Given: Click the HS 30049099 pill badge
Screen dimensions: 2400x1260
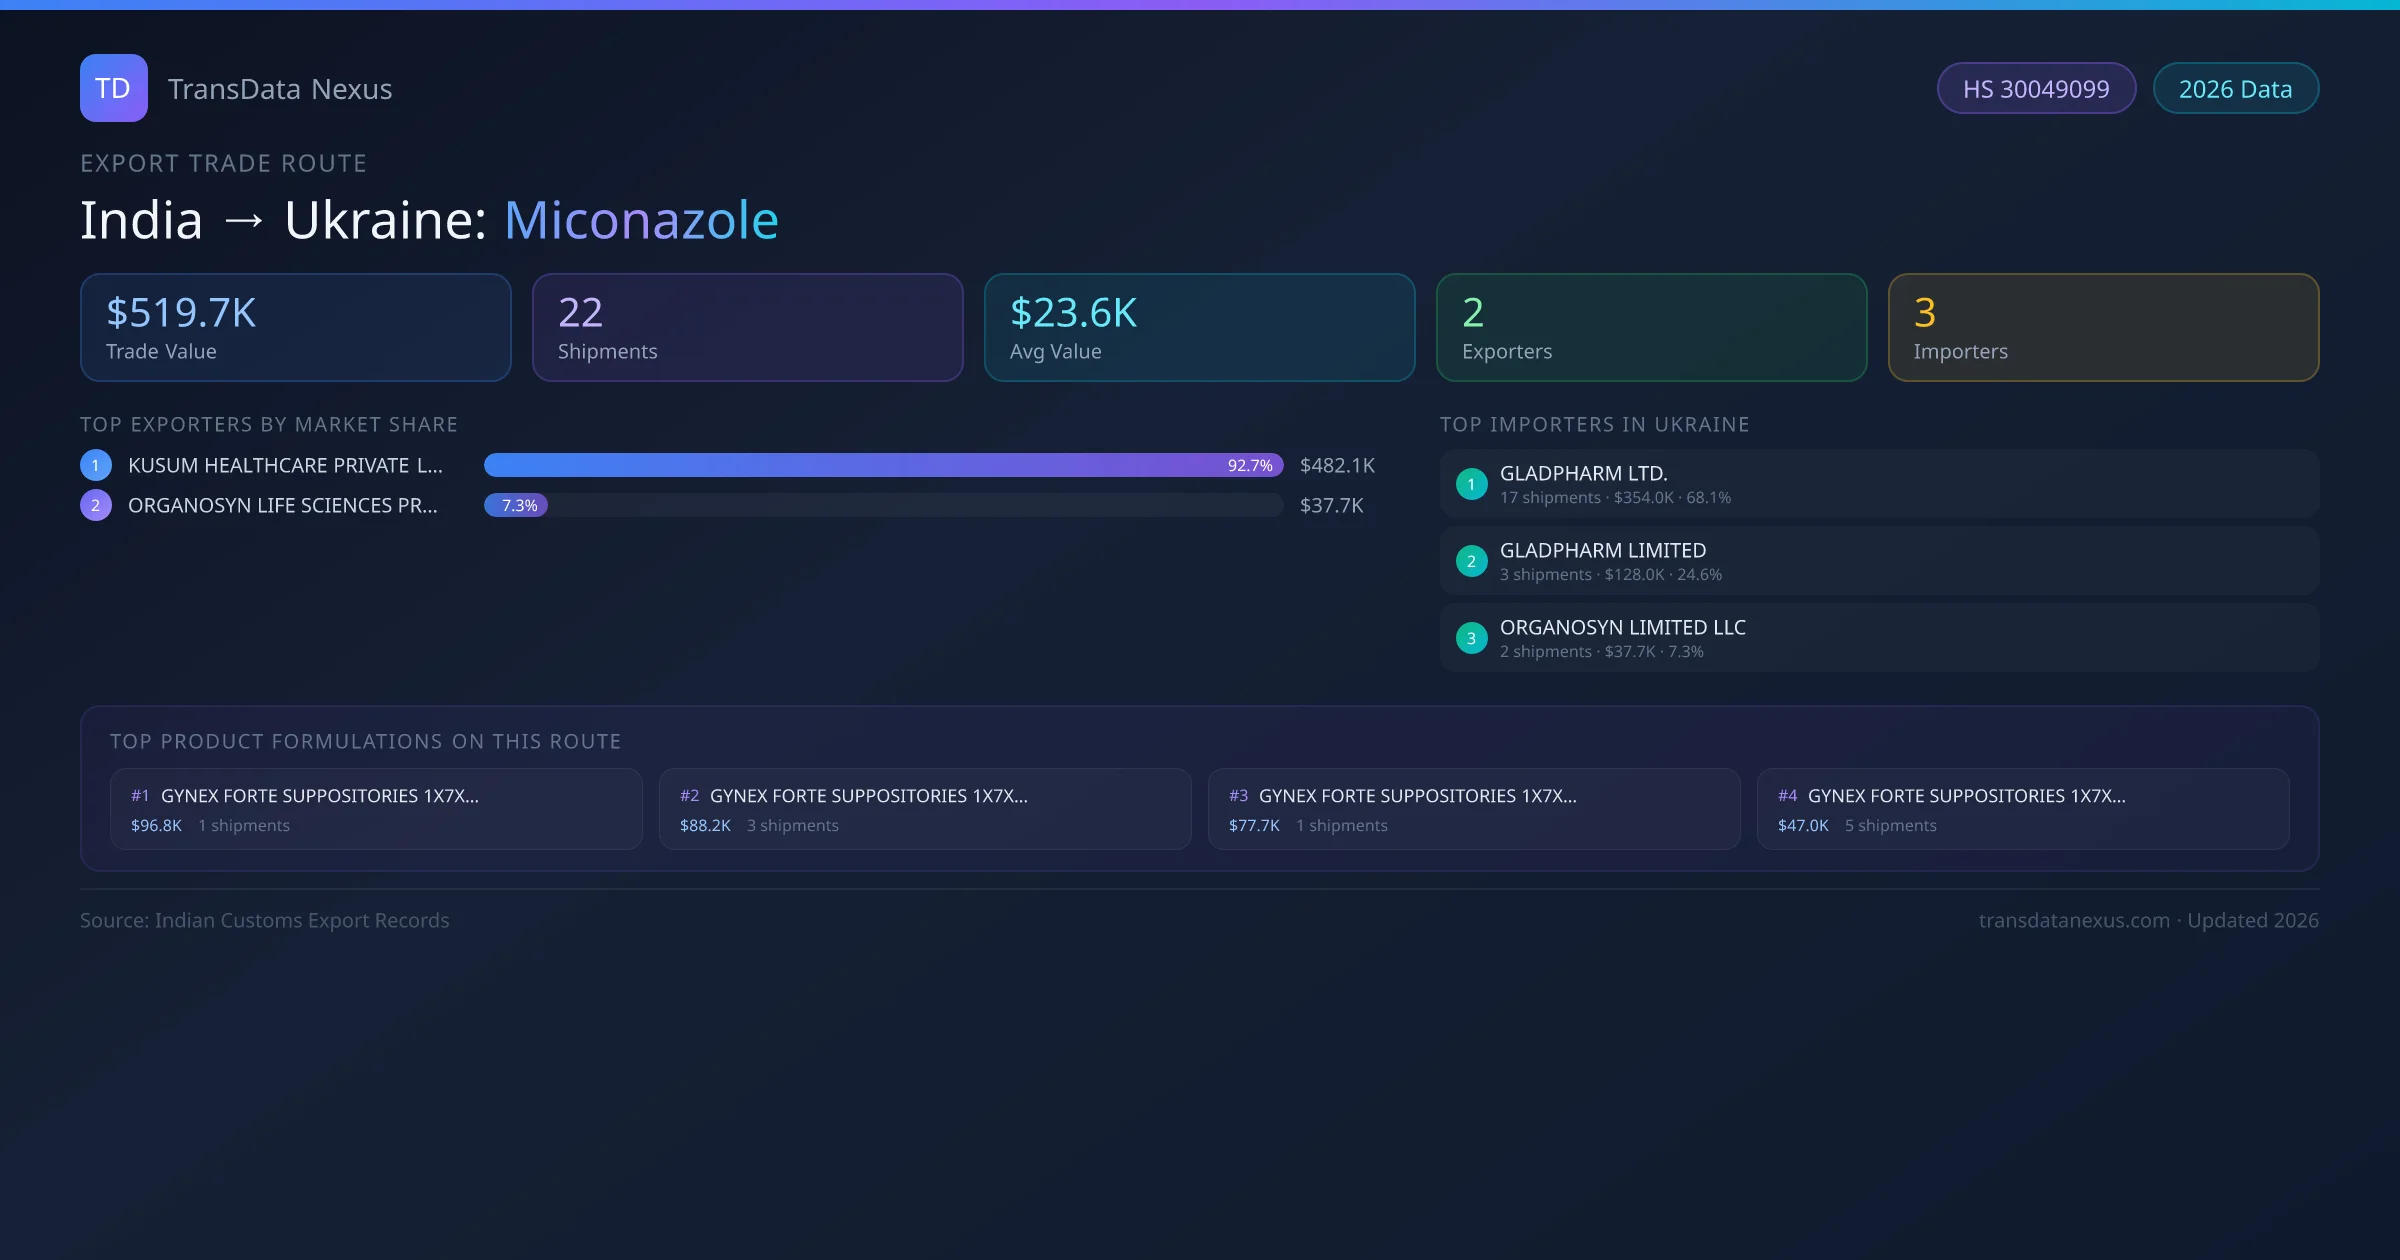Looking at the screenshot, I should tap(2035, 89).
